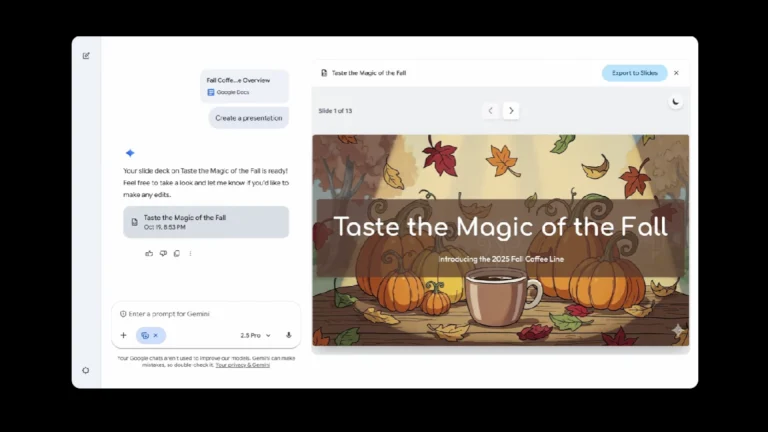
Task: Remove the selected tool chip in prompt box
Action: [x=156, y=336]
